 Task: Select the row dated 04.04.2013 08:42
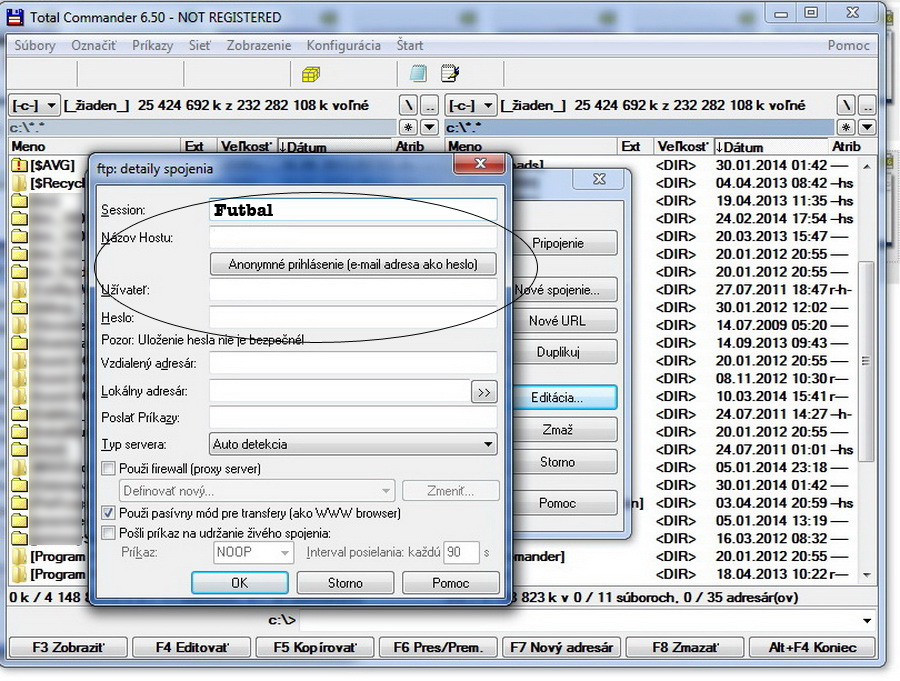[x=653, y=183]
